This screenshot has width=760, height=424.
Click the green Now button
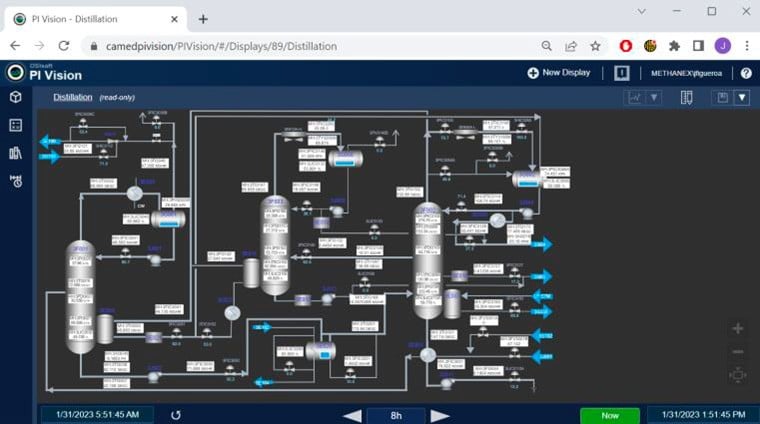(x=609, y=414)
